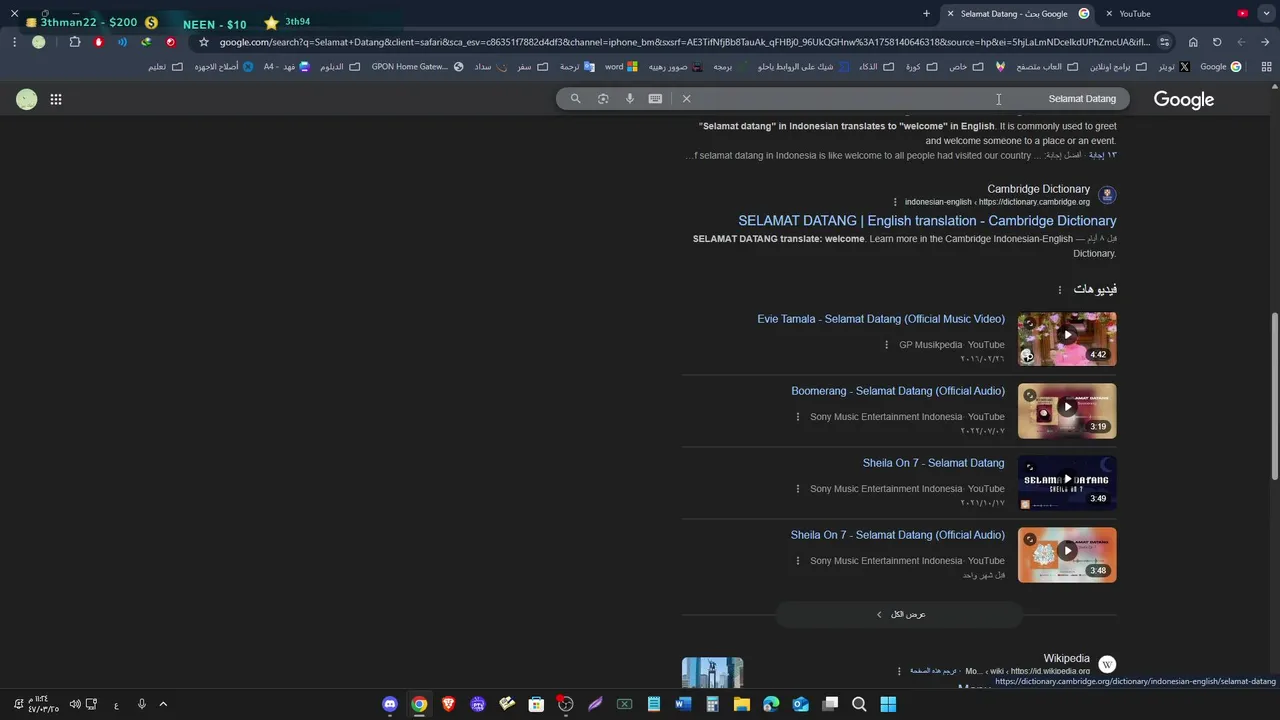Open Sheila On 7 Official Audio link
This screenshot has height=720, width=1280.
898,535
